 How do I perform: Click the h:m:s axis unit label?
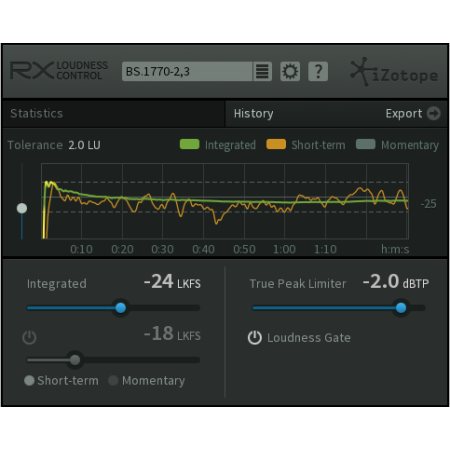tap(395, 249)
